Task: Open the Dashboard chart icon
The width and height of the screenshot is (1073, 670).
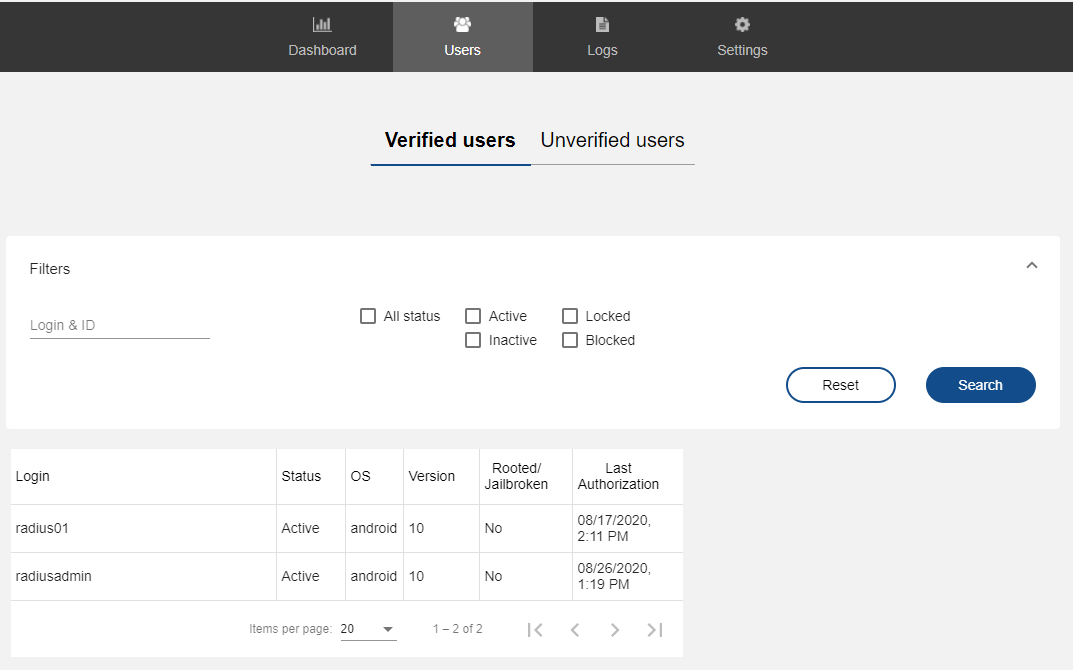Action: 322,25
